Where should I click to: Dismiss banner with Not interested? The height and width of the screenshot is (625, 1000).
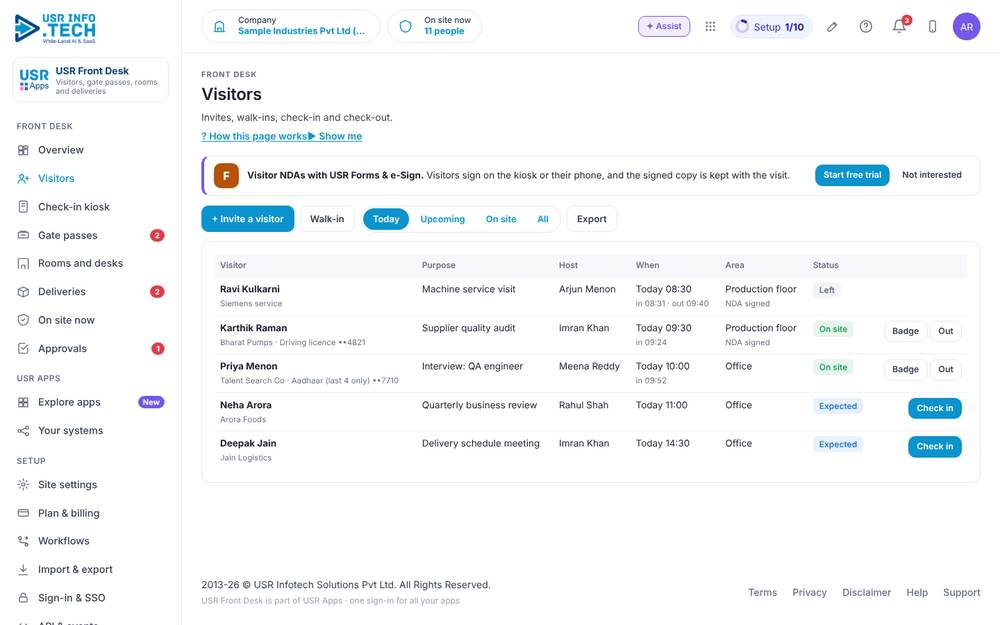coord(932,175)
